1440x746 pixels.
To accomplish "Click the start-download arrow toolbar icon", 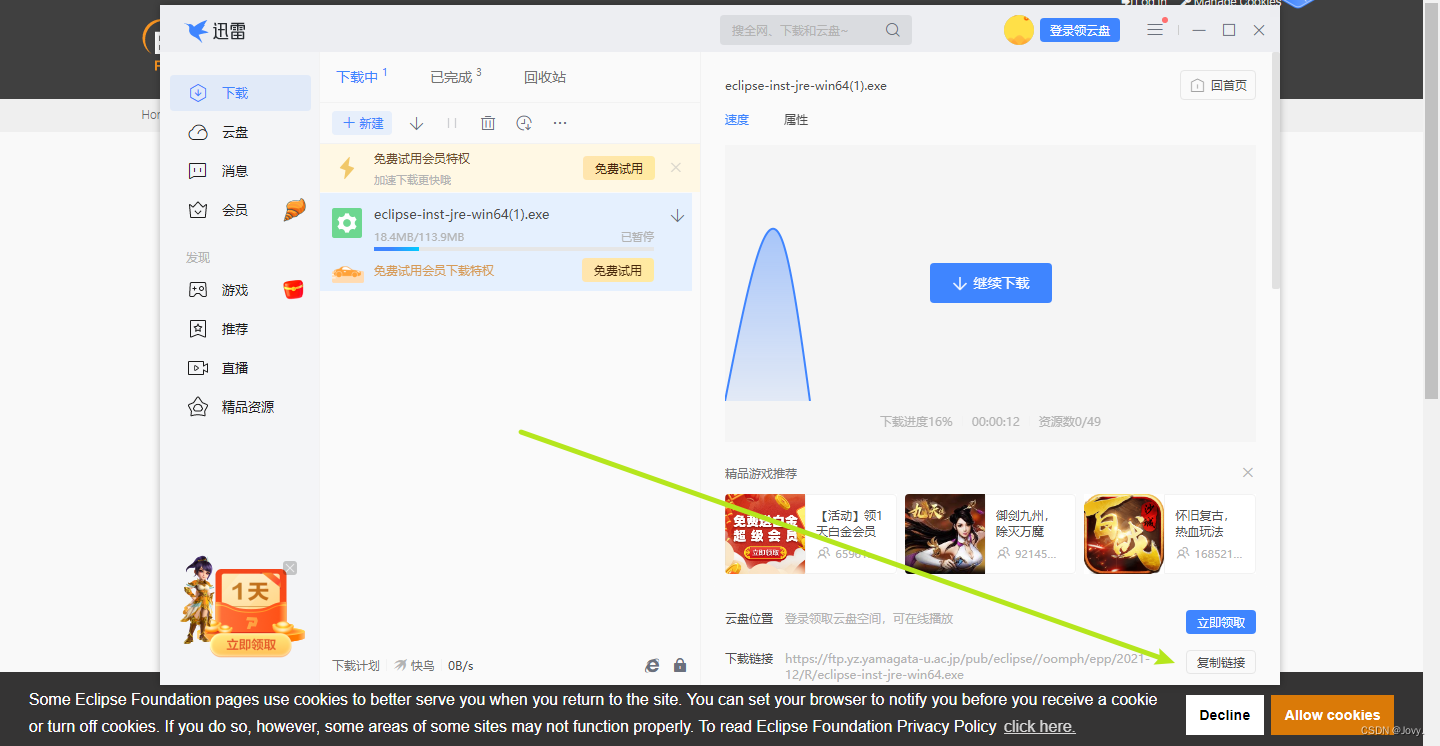I will click(x=417, y=123).
